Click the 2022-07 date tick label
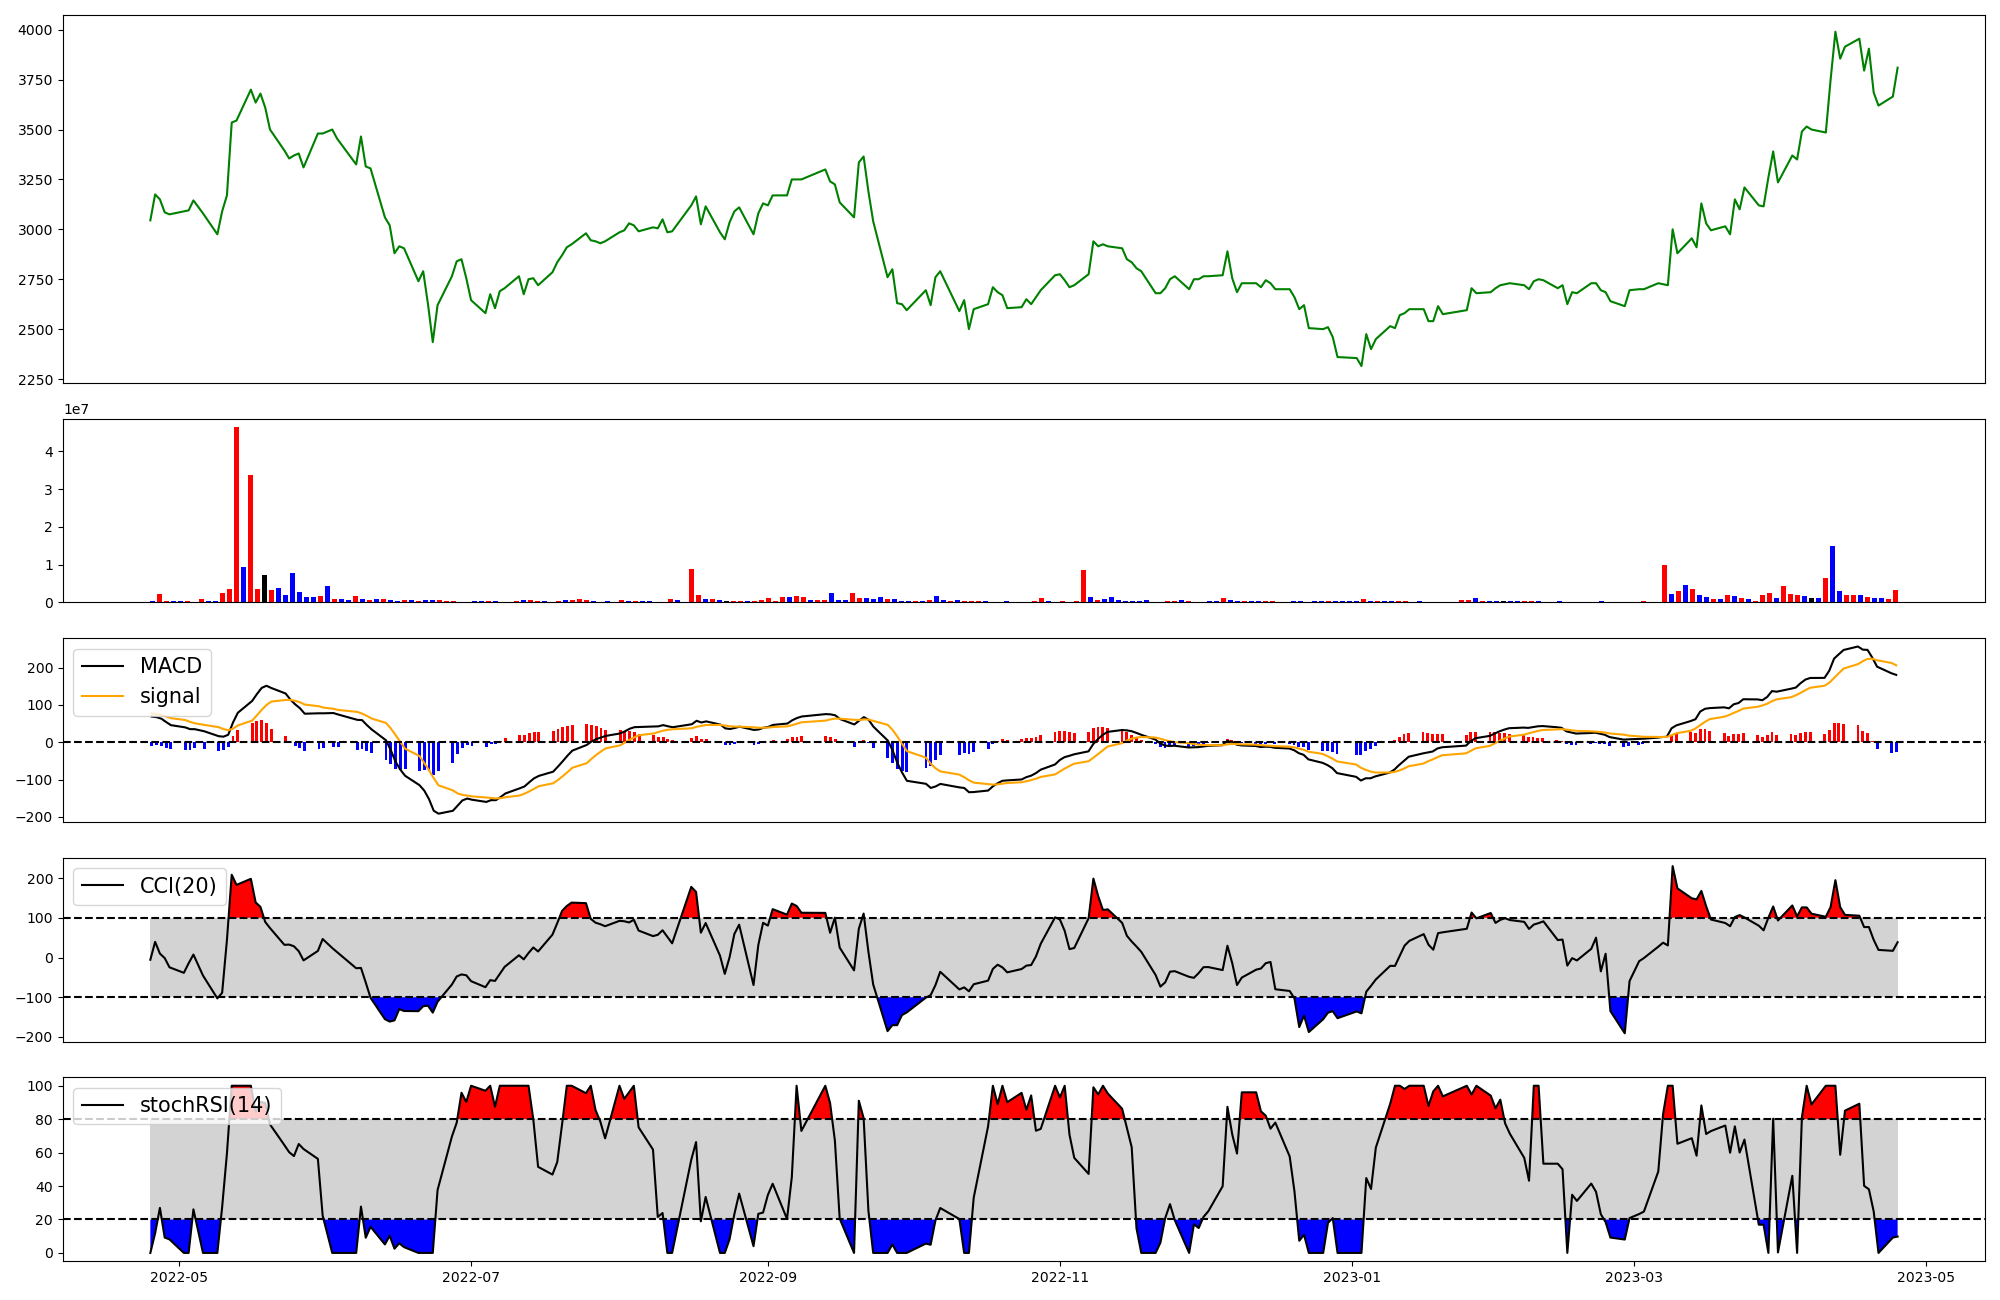This screenshot has height=1300, width=2000. click(470, 1277)
